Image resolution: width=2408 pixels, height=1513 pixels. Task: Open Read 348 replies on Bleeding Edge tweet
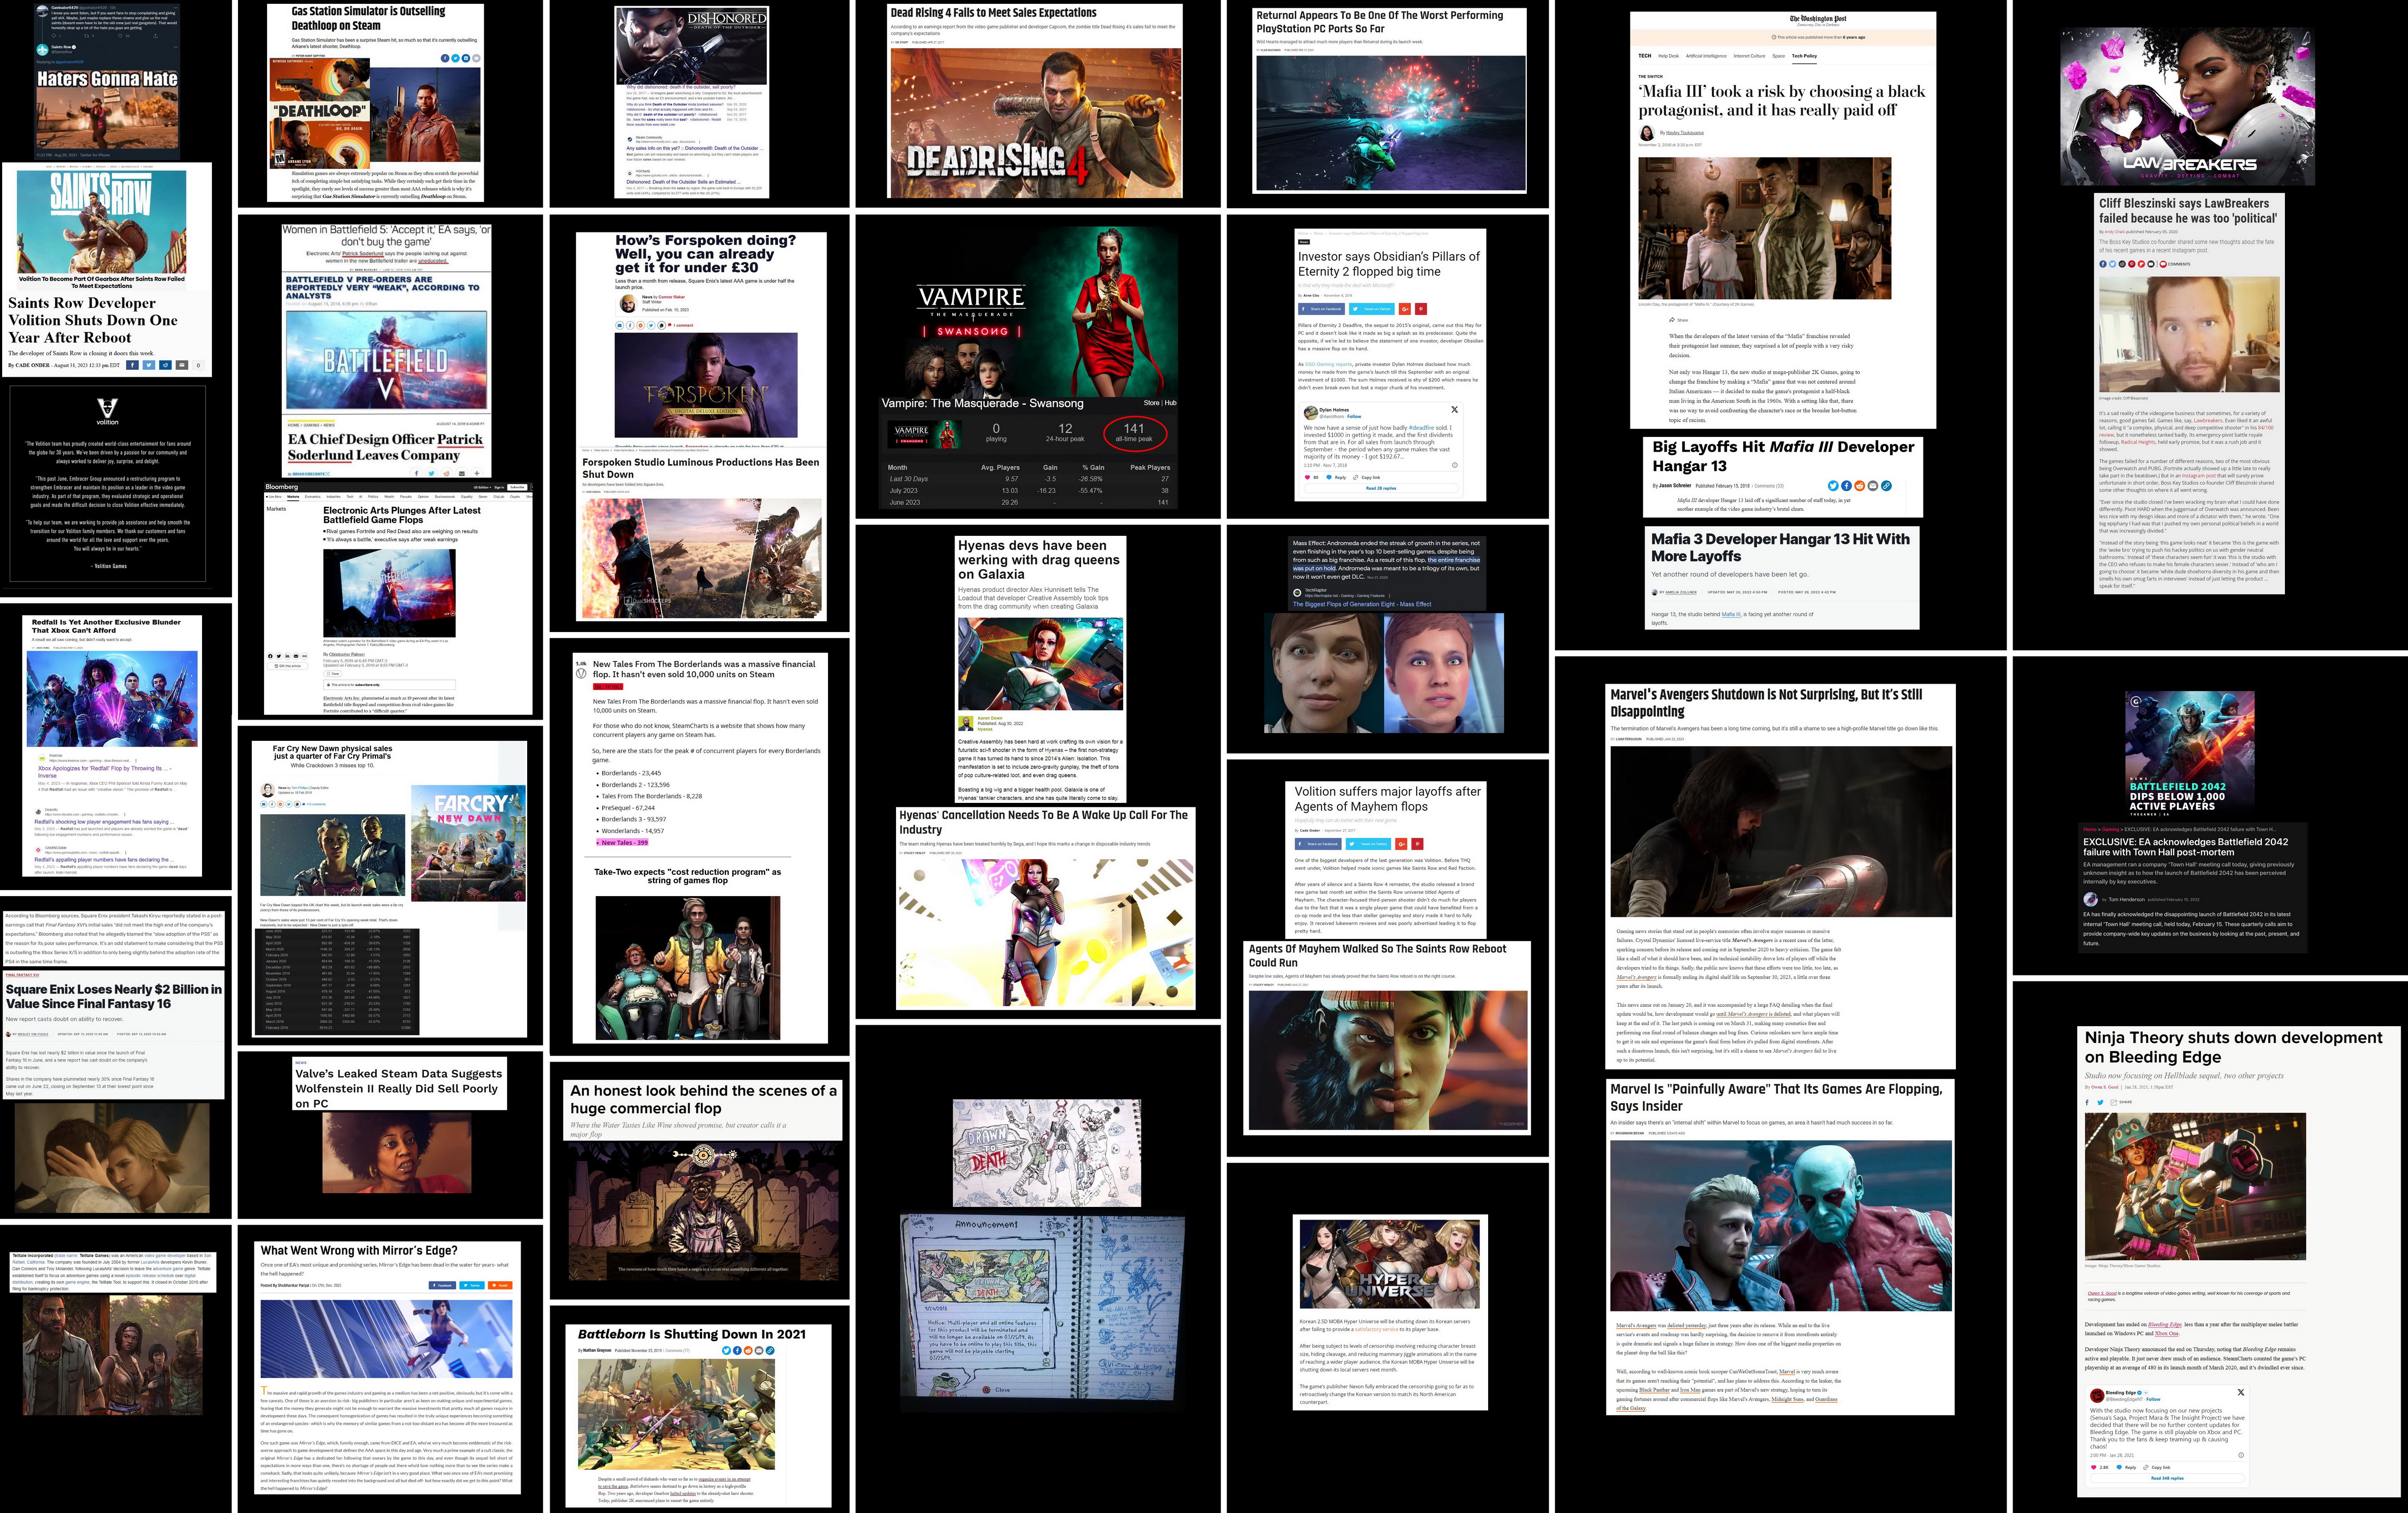pyautogui.click(x=2168, y=1478)
